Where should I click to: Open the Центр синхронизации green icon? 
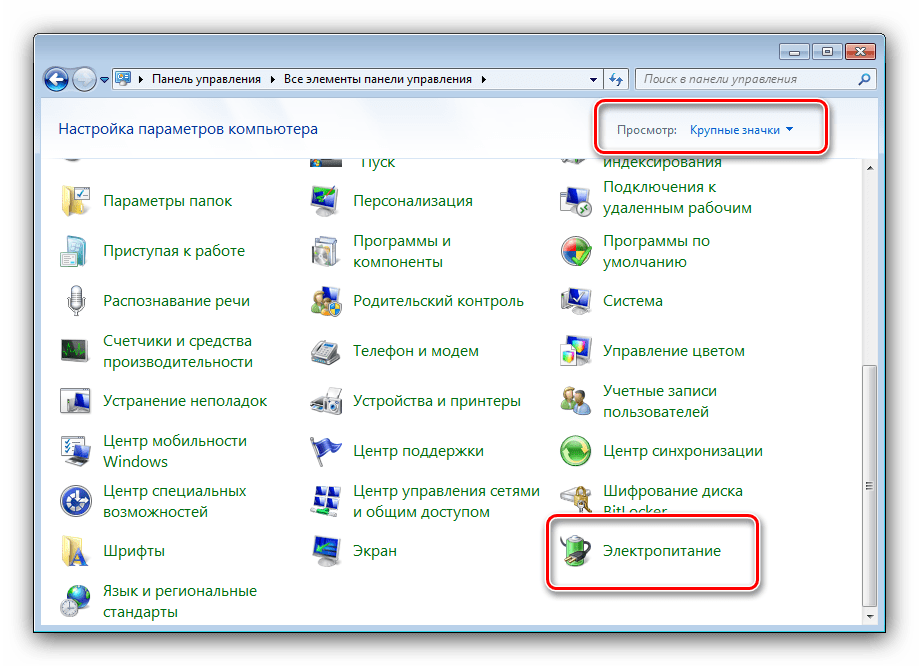576,451
